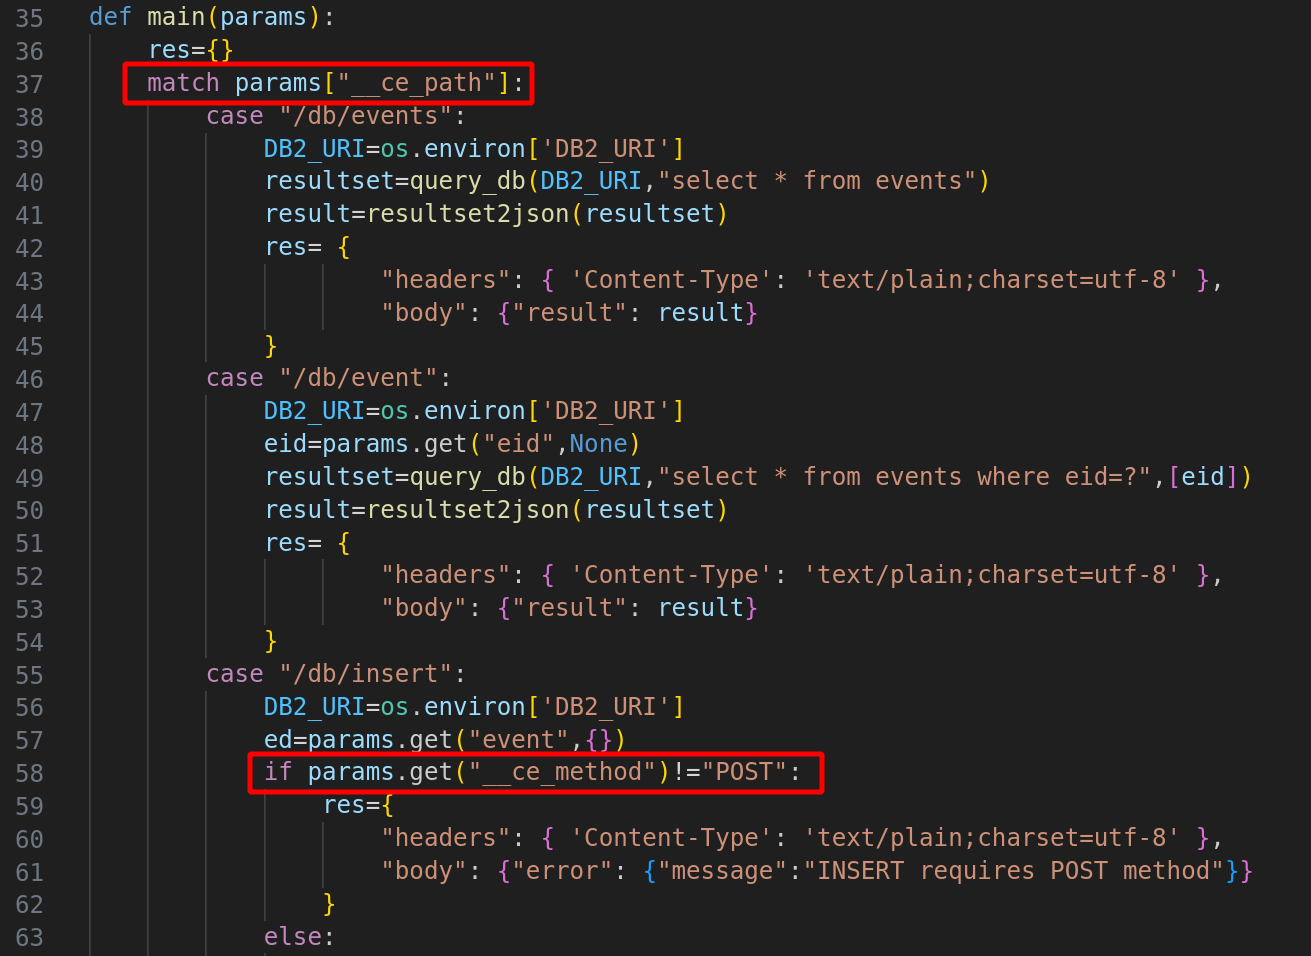This screenshot has width=1311, height=956.
Task: Click 'resultset2json' on line 41
Action: (x=468, y=214)
